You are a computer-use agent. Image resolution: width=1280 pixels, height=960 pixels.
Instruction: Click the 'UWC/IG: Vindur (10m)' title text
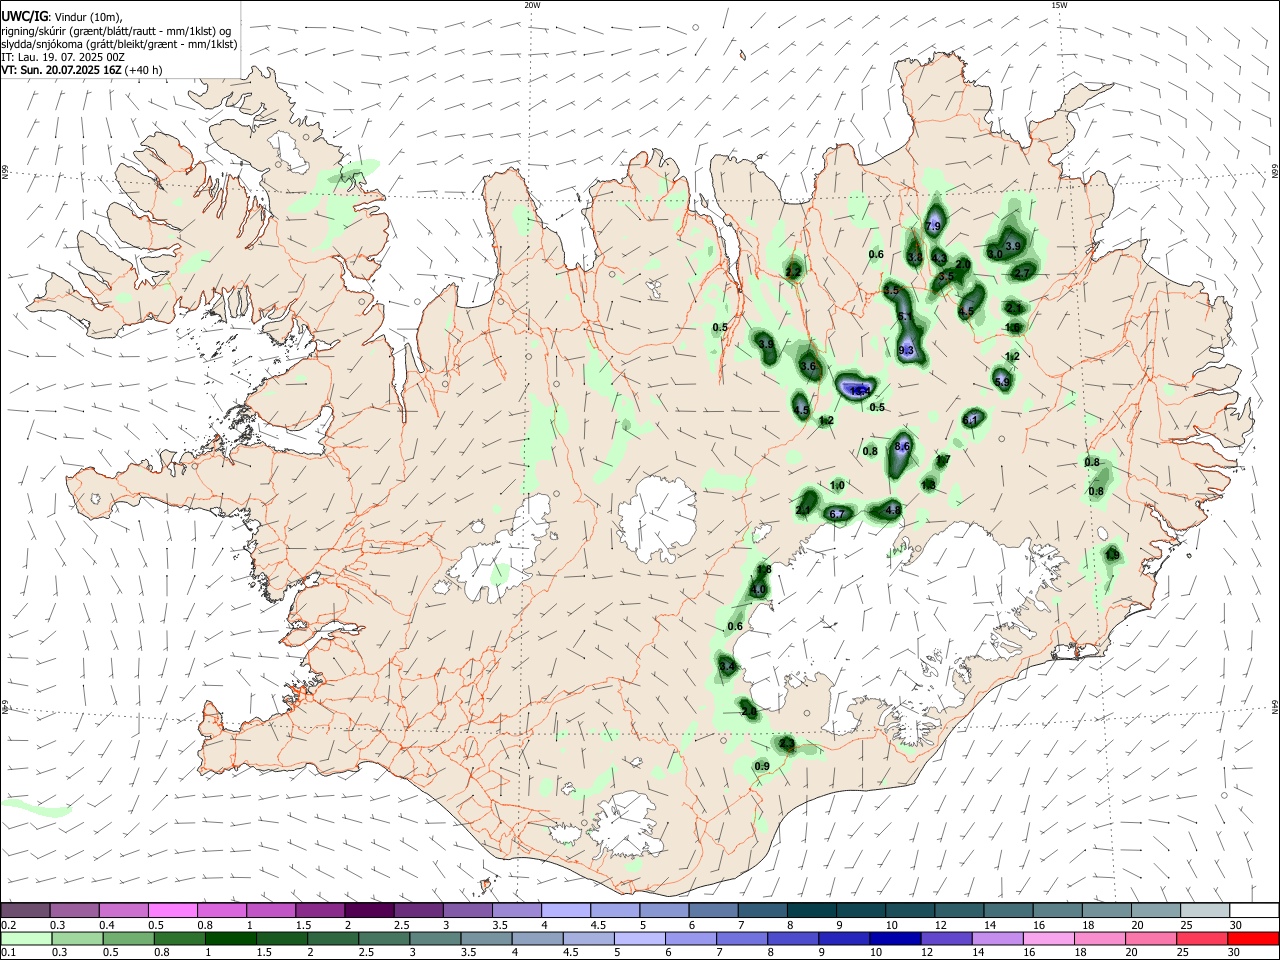[62, 16]
